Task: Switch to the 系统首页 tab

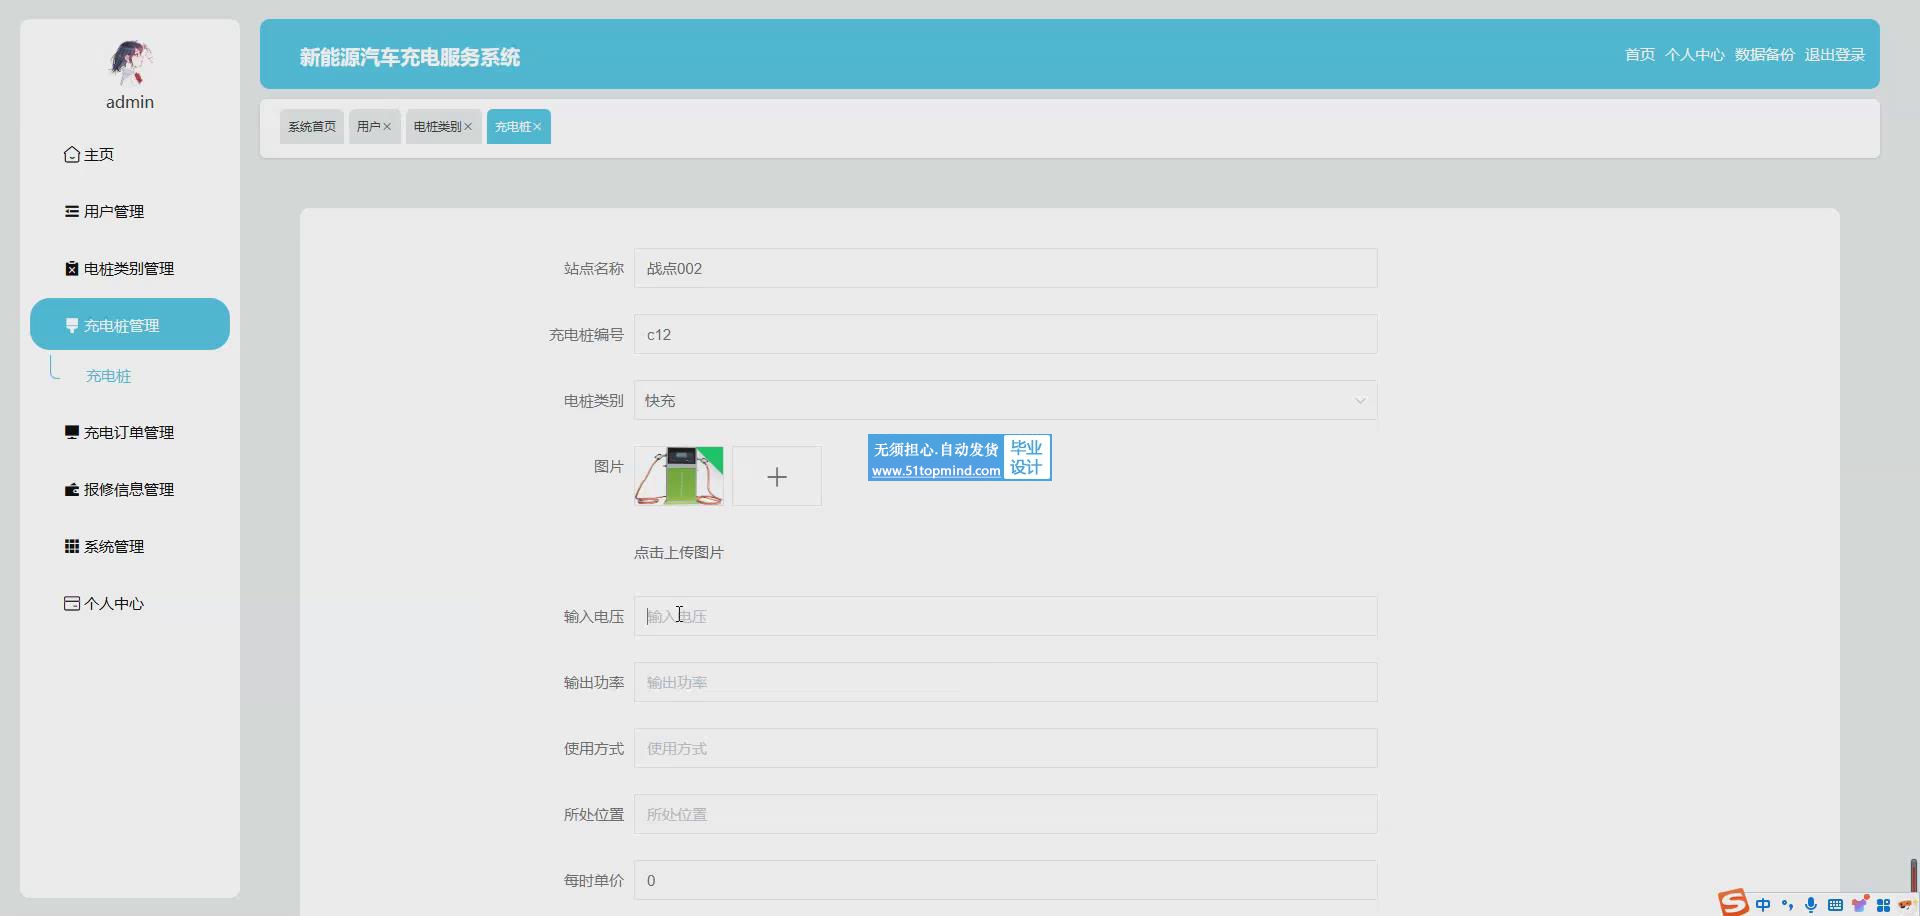Action: click(312, 127)
